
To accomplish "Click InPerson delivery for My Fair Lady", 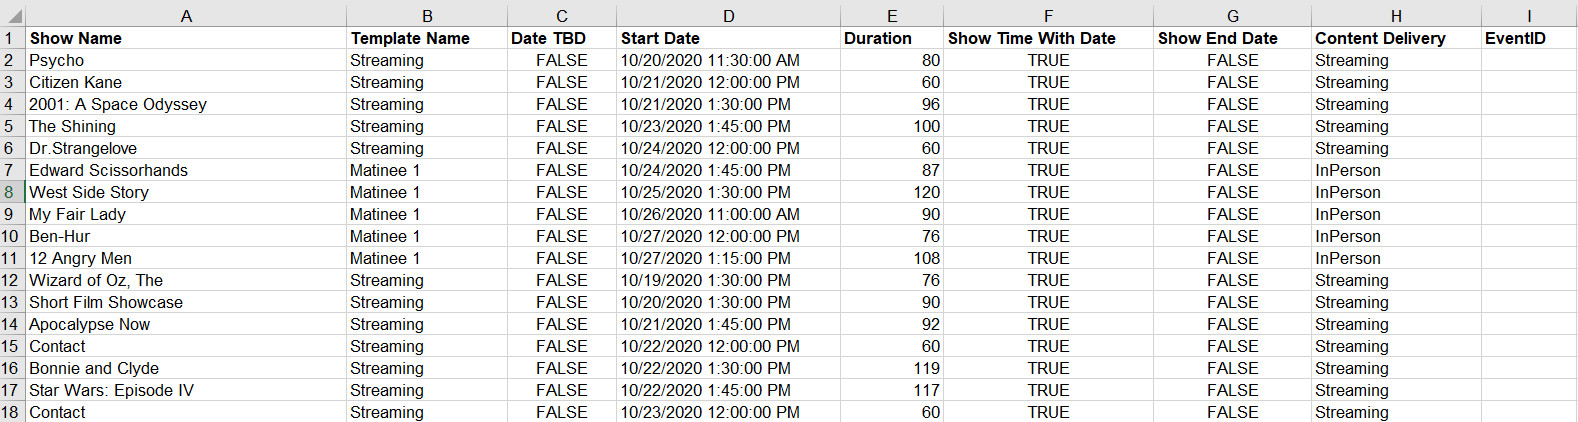I will 1396,214.
